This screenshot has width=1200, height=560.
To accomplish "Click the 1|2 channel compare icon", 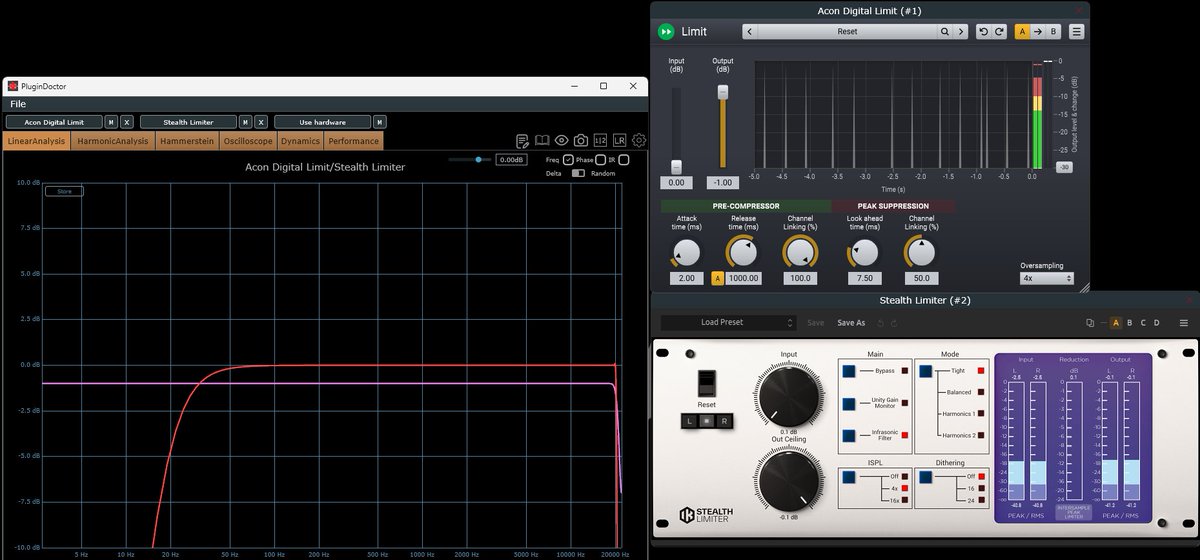I will 600,141.
